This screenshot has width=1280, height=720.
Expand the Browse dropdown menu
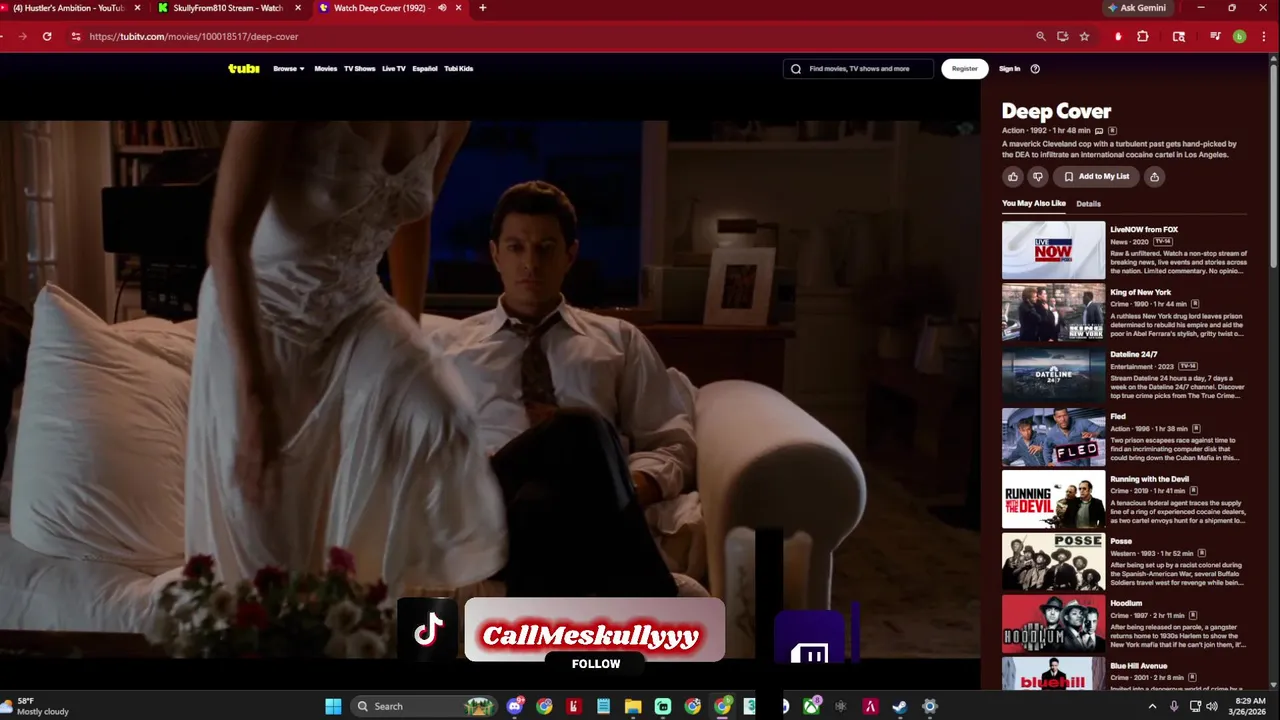coord(289,69)
